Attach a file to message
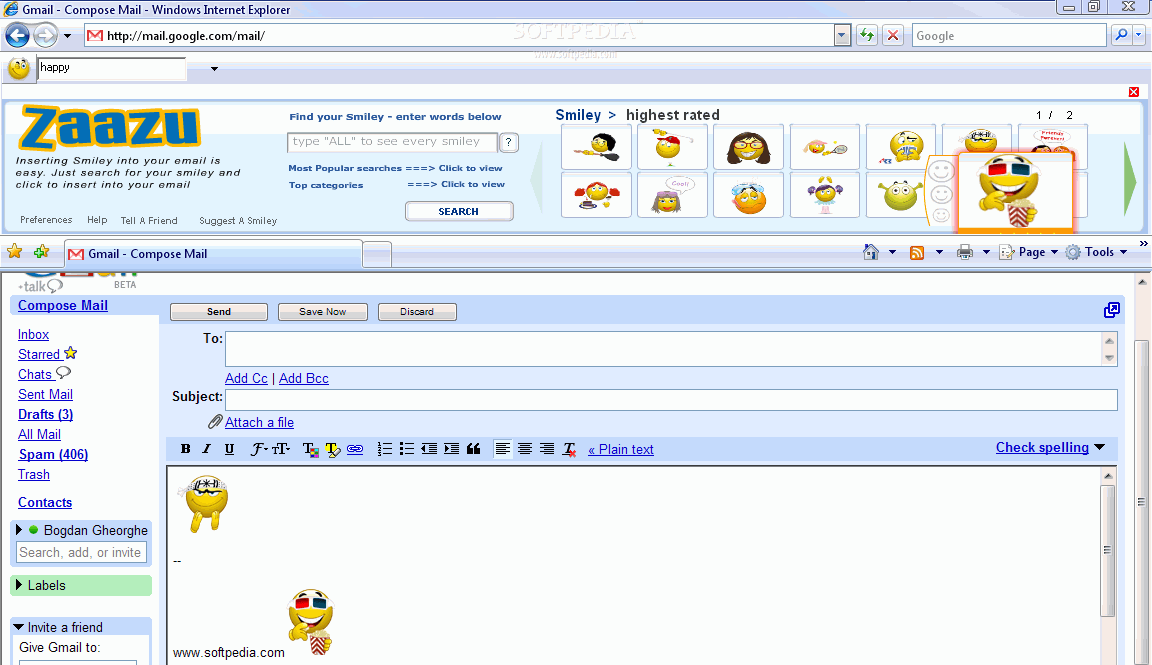This screenshot has height=665, width=1152. (259, 423)
